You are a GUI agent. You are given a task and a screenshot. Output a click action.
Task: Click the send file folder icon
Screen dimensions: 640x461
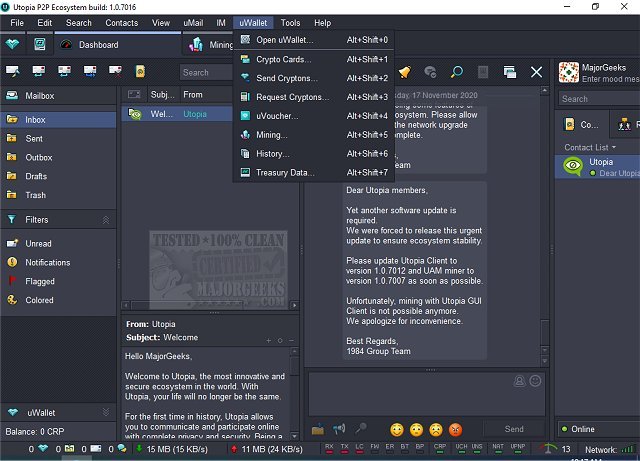click(x=318, y=430)
